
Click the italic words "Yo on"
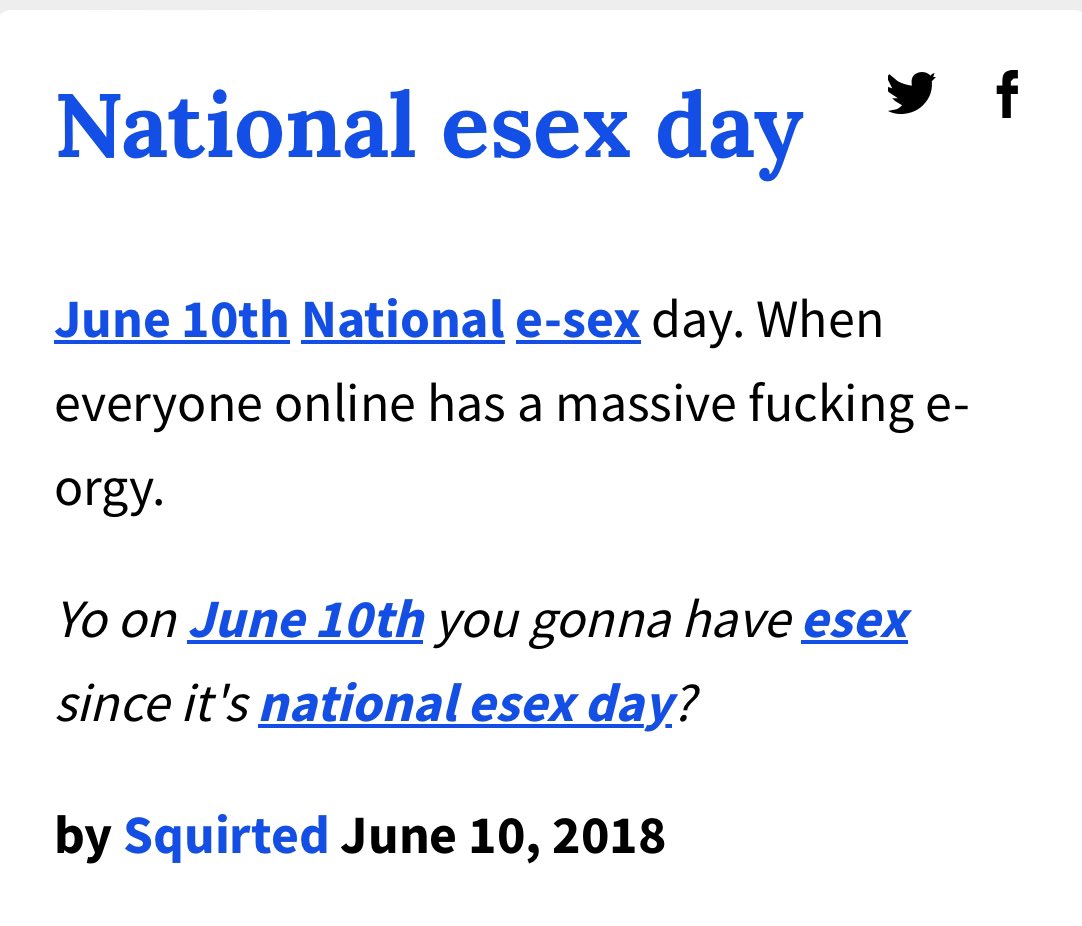pos(115,620)
